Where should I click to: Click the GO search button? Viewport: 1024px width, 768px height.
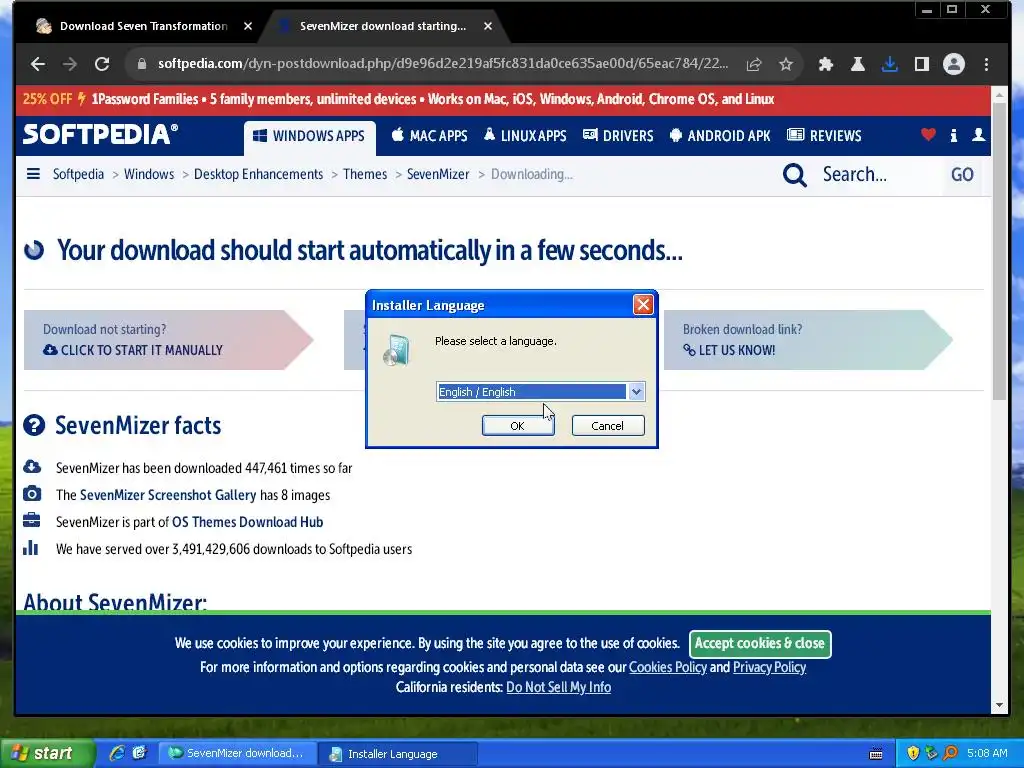[962, 174]
